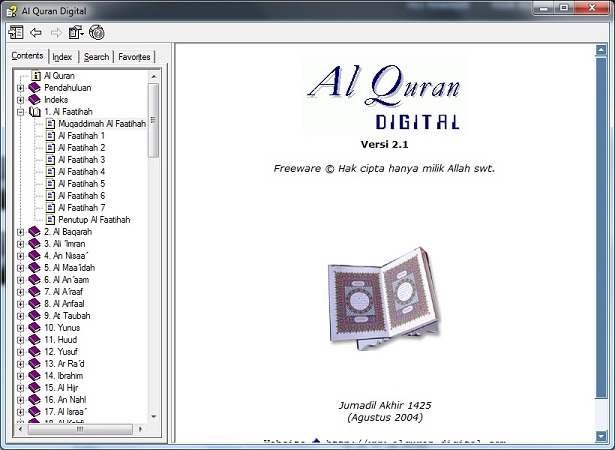The image size is (615, 450).
Task: Open the Al Faatihah 2 topic
Action: (82, 148)
